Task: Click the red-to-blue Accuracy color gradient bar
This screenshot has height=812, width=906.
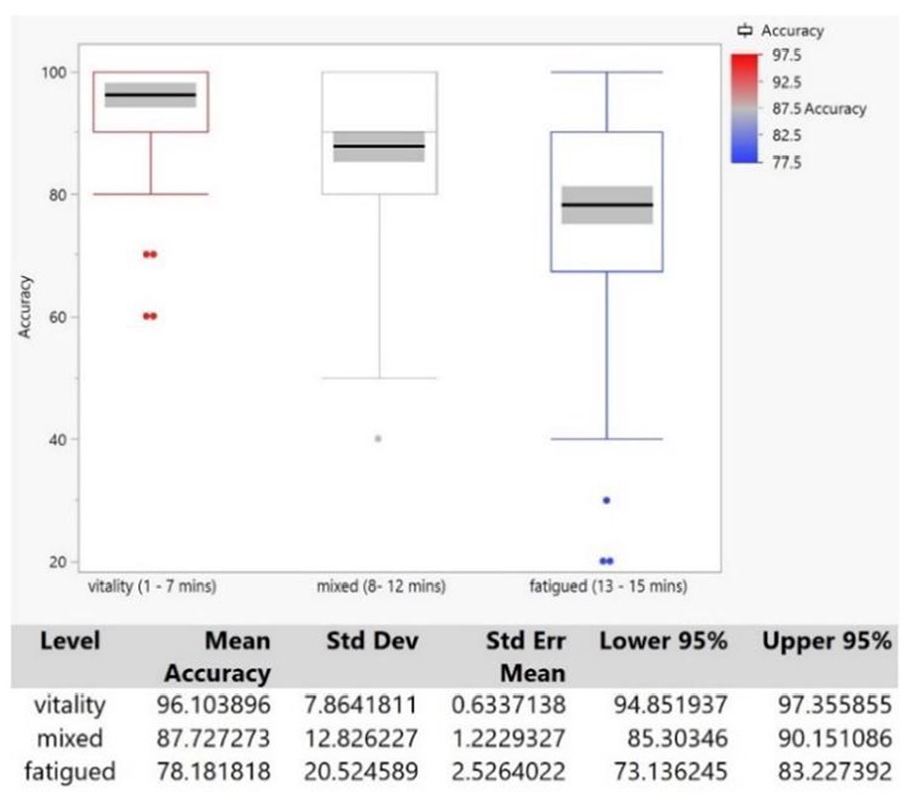Action: tap(745, 108)
